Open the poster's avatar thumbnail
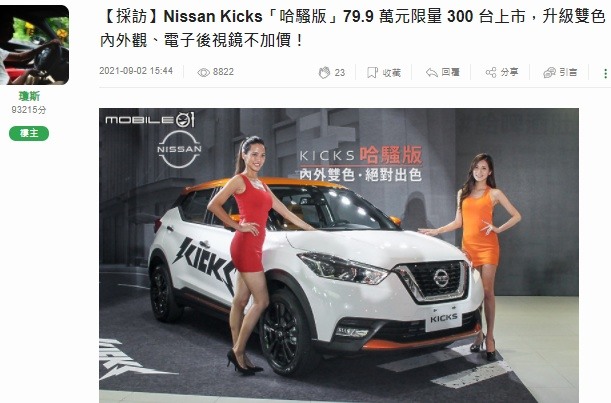This screenshot has width=611, height=403. 34,45
